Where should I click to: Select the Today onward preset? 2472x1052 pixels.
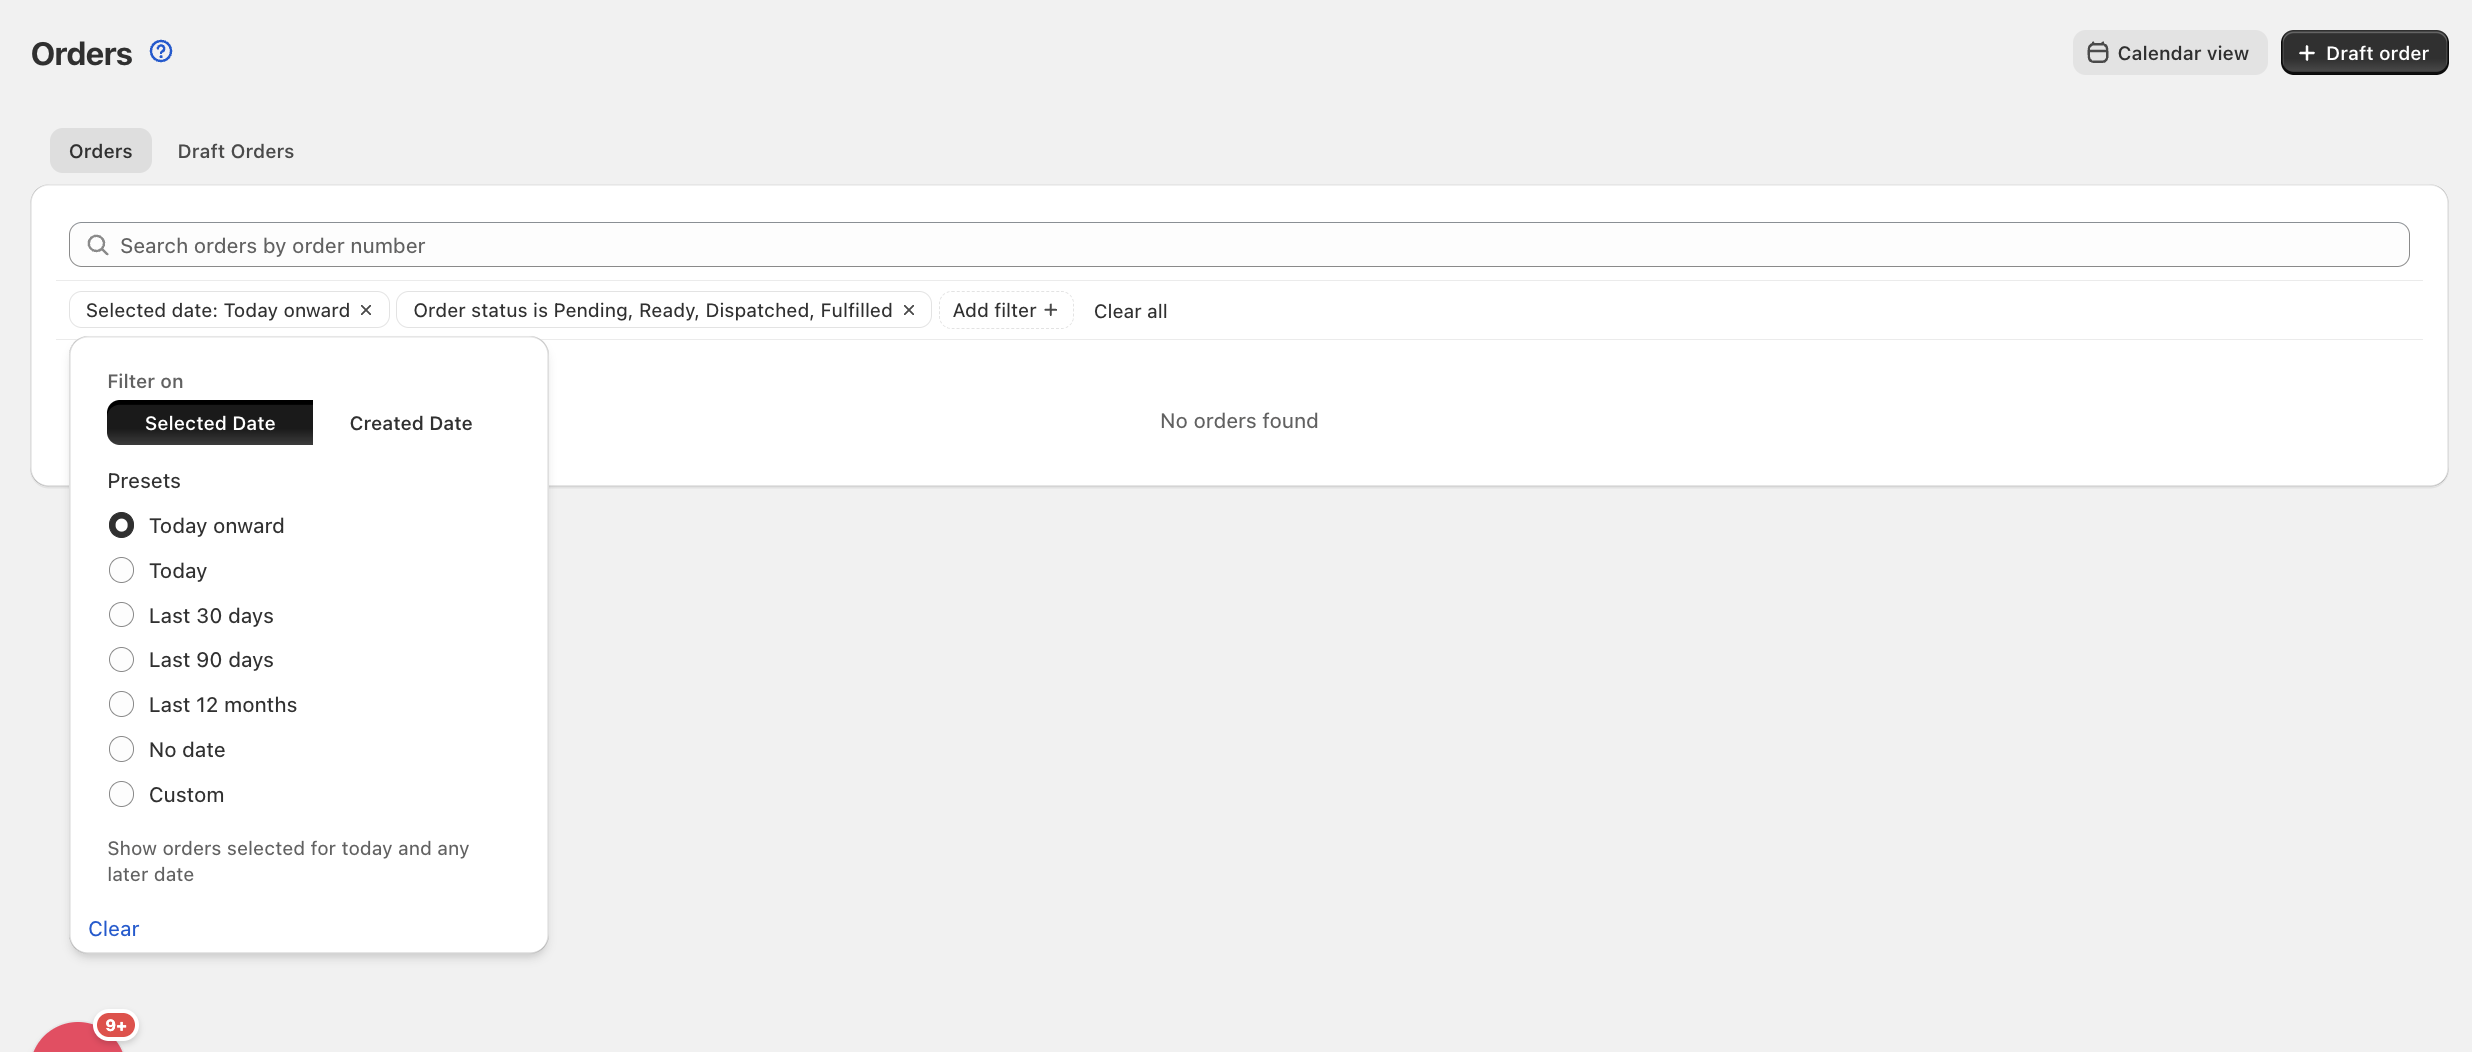click(121, 525)
